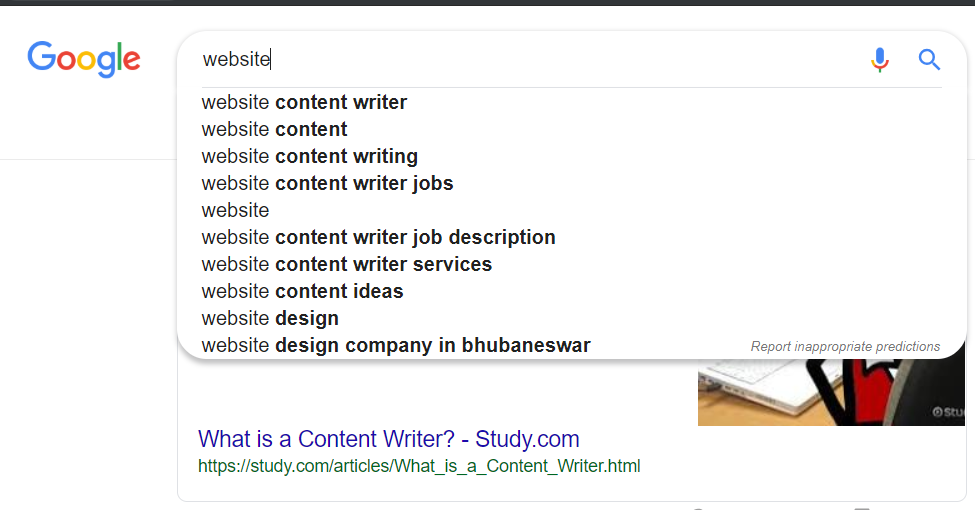
Task: Click the voice search microphone icon
Action: tap(879, 60)
